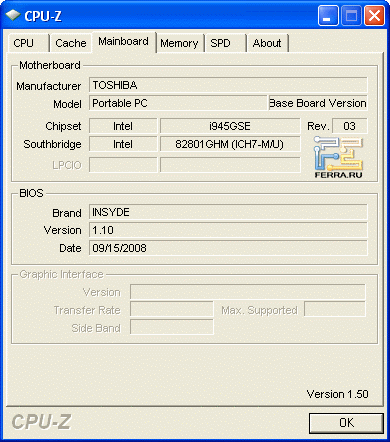Open the About tab
The width and height of the screenshot is (390, 442).
tap(267, 43)
